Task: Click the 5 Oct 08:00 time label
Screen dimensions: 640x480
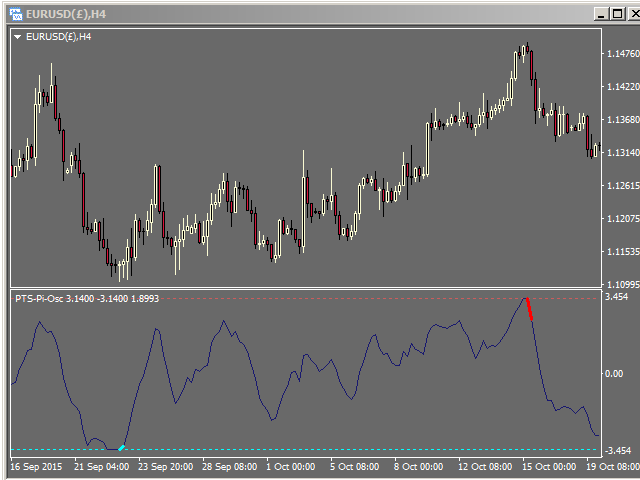Action: (354, 467)
